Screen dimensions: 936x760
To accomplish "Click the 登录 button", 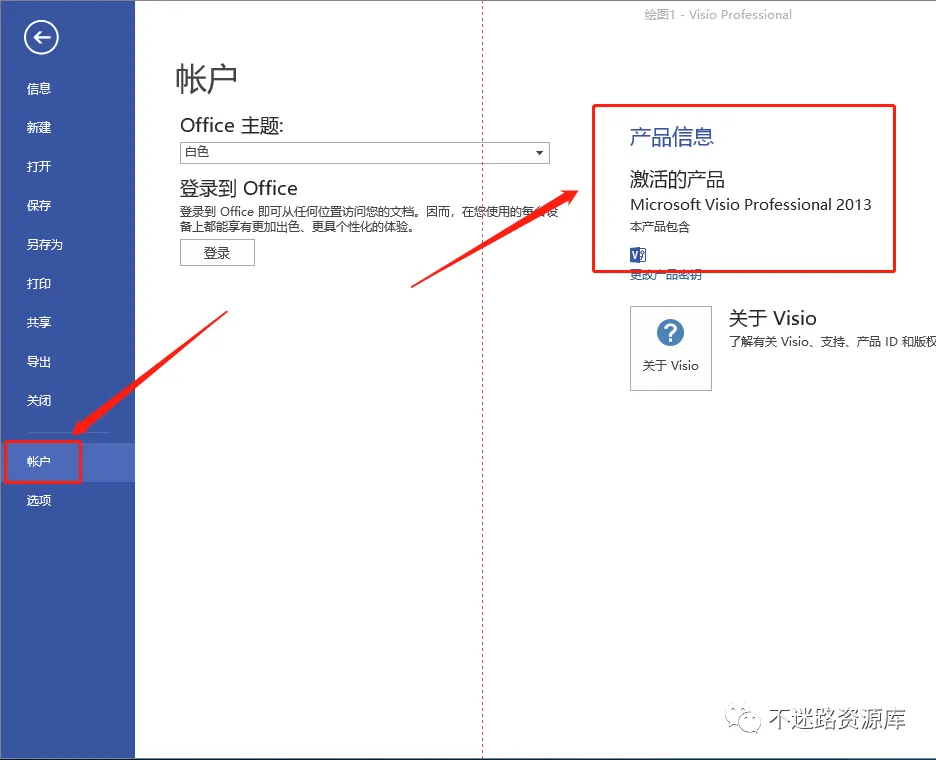I will tap(217, 253).
